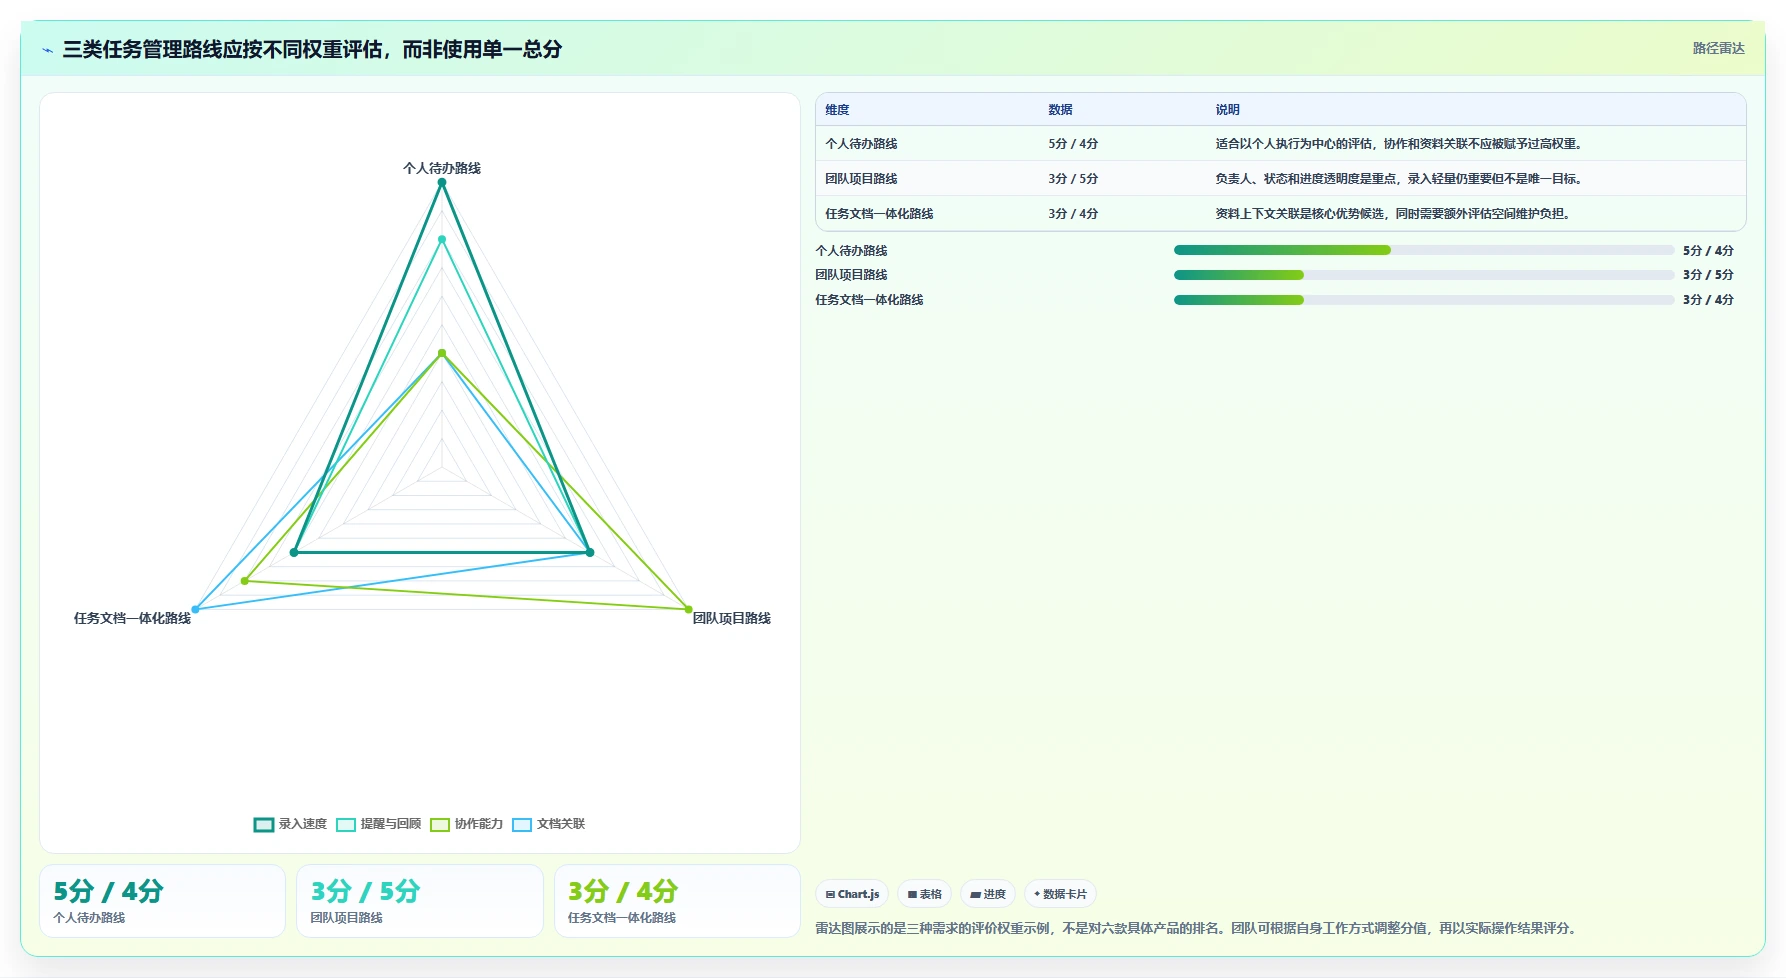The image size is (1786, 978).
Task: Toggle the 协作能力 legend item
Action: pyautogui.click(x=466, y=824)
